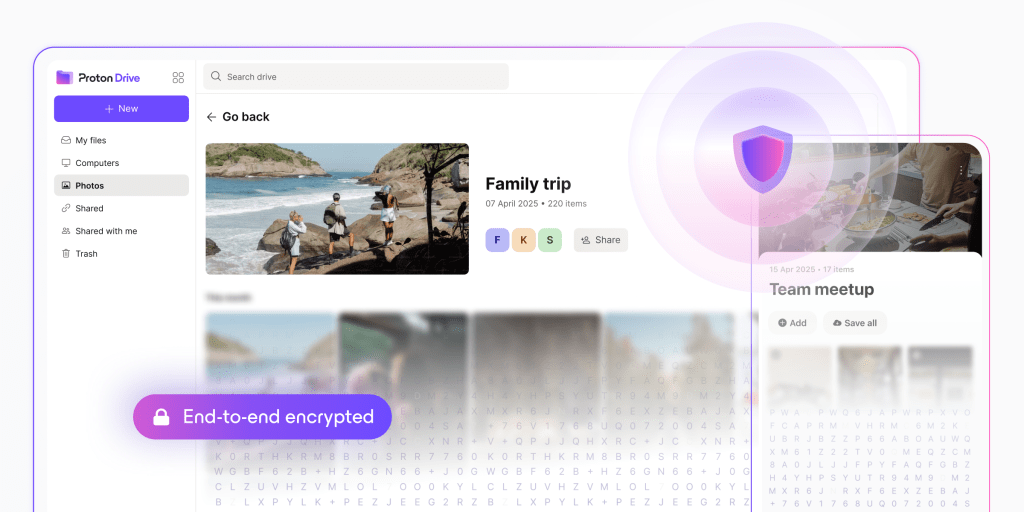Open the app switcher grid icon
1024x512 pixels.
click(x=178, y=78)
